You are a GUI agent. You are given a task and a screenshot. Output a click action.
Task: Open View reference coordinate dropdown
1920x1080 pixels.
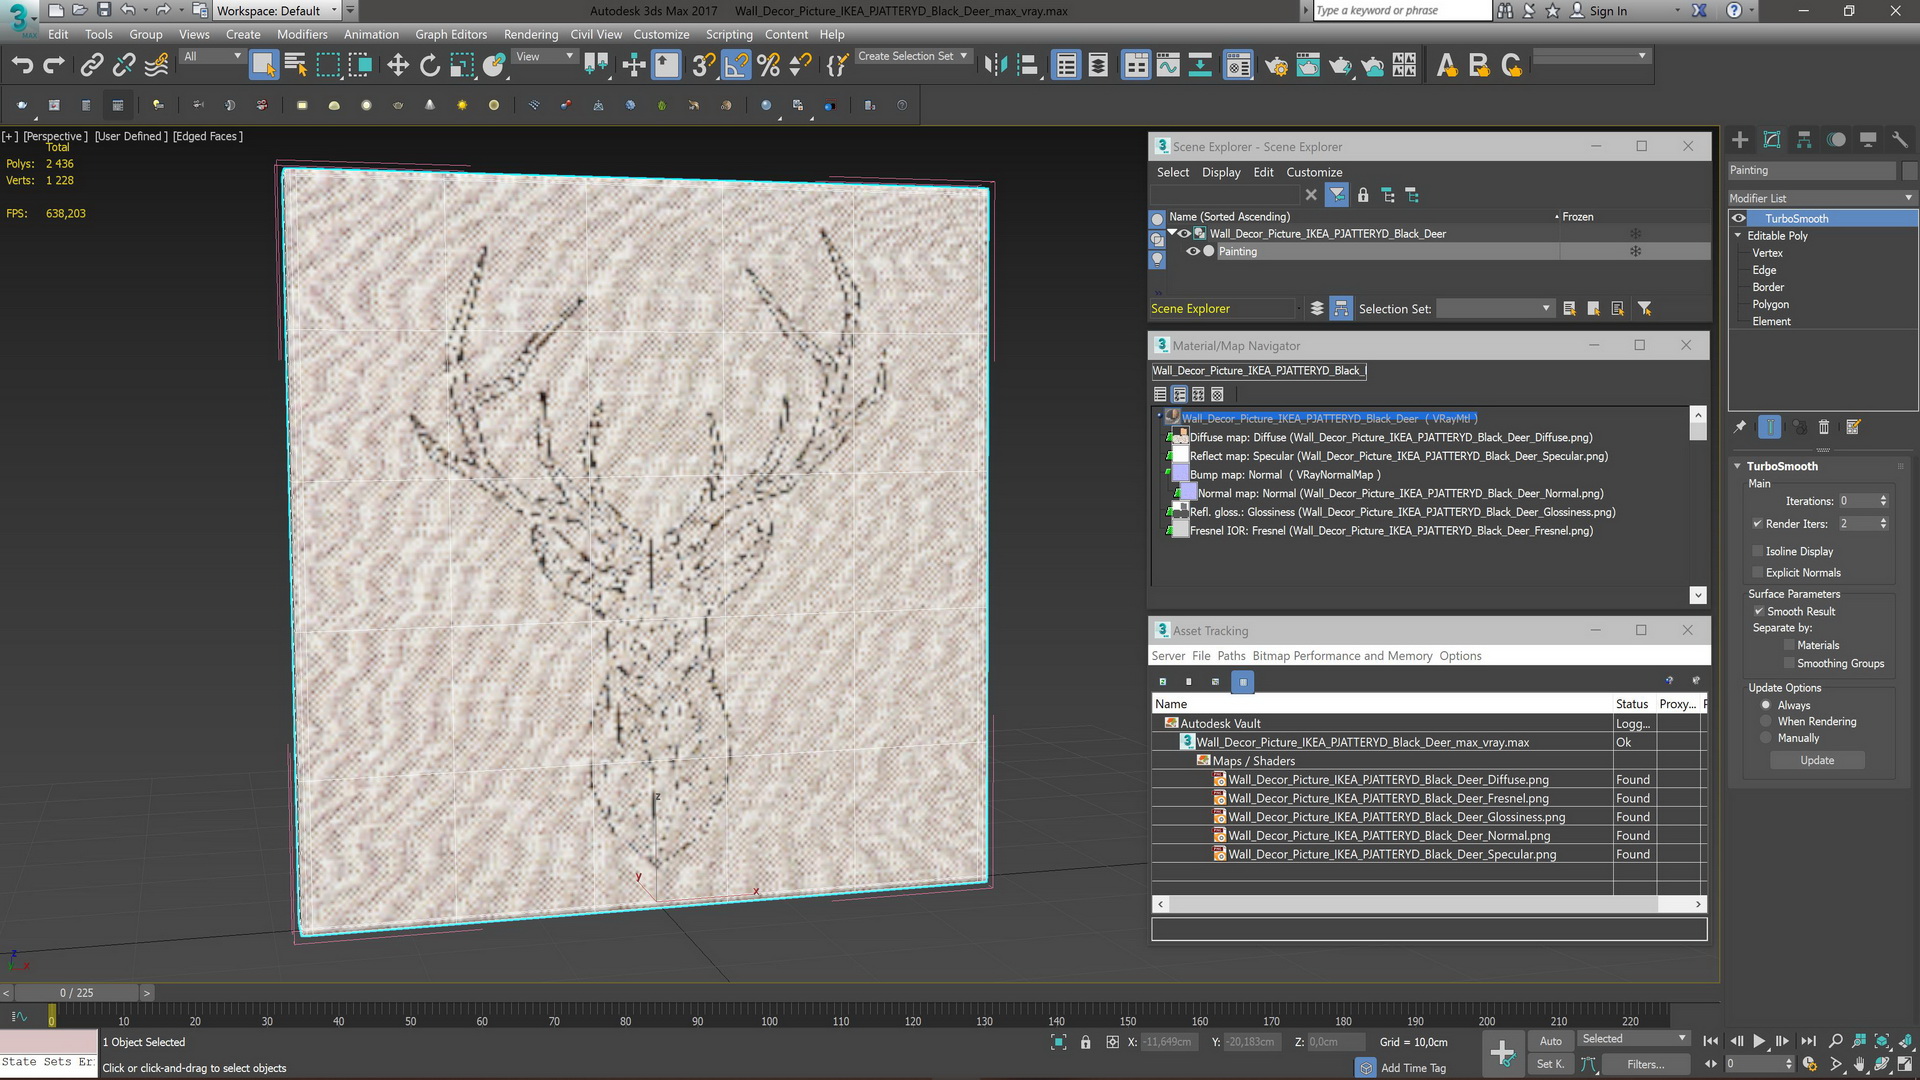pos(544,57)
